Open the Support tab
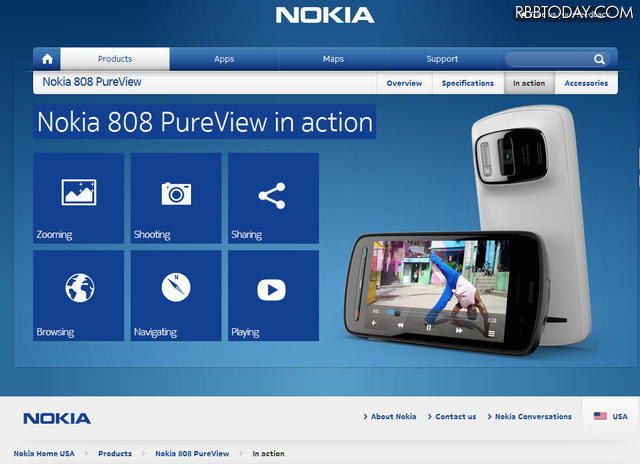Screen dimensions: 640x464 point(442,59)
